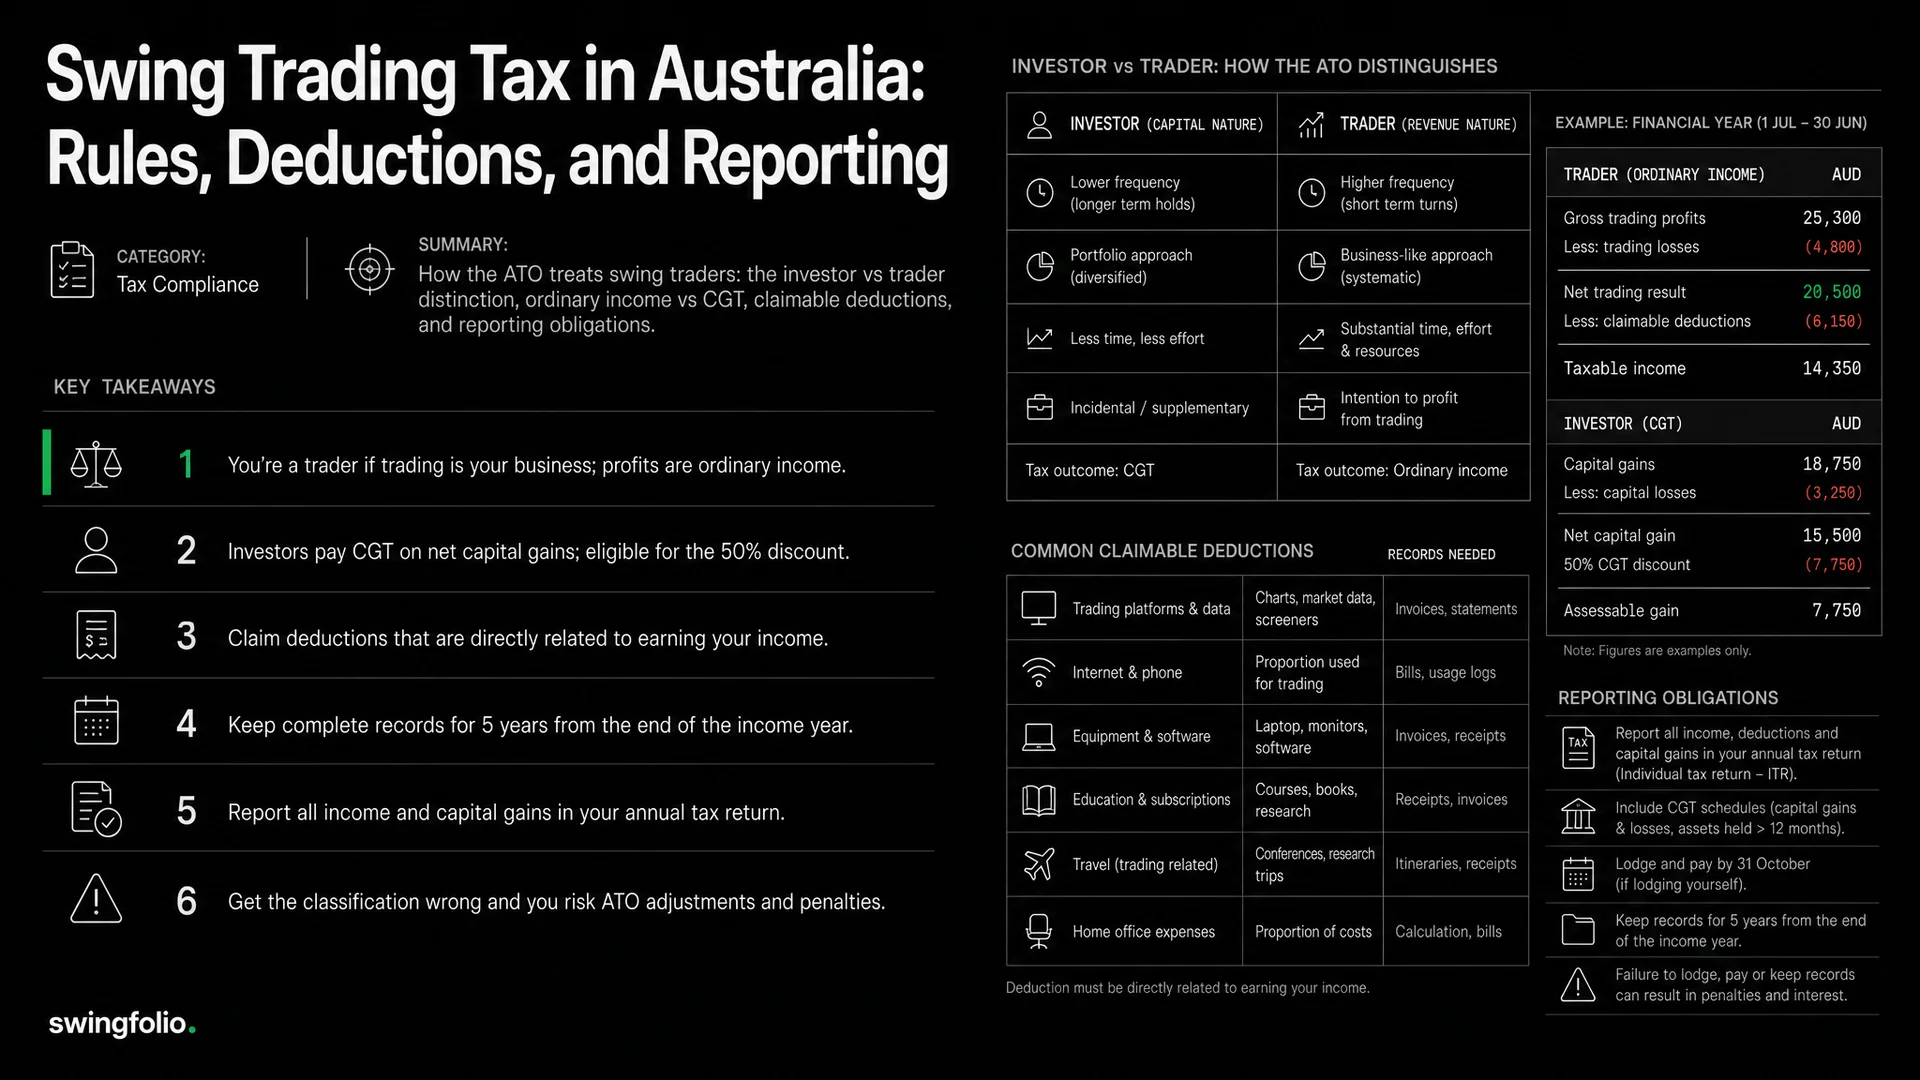Click the green number 1 in Key Takeaways
The image size is (1920, 1080).
tap(185, 464)
